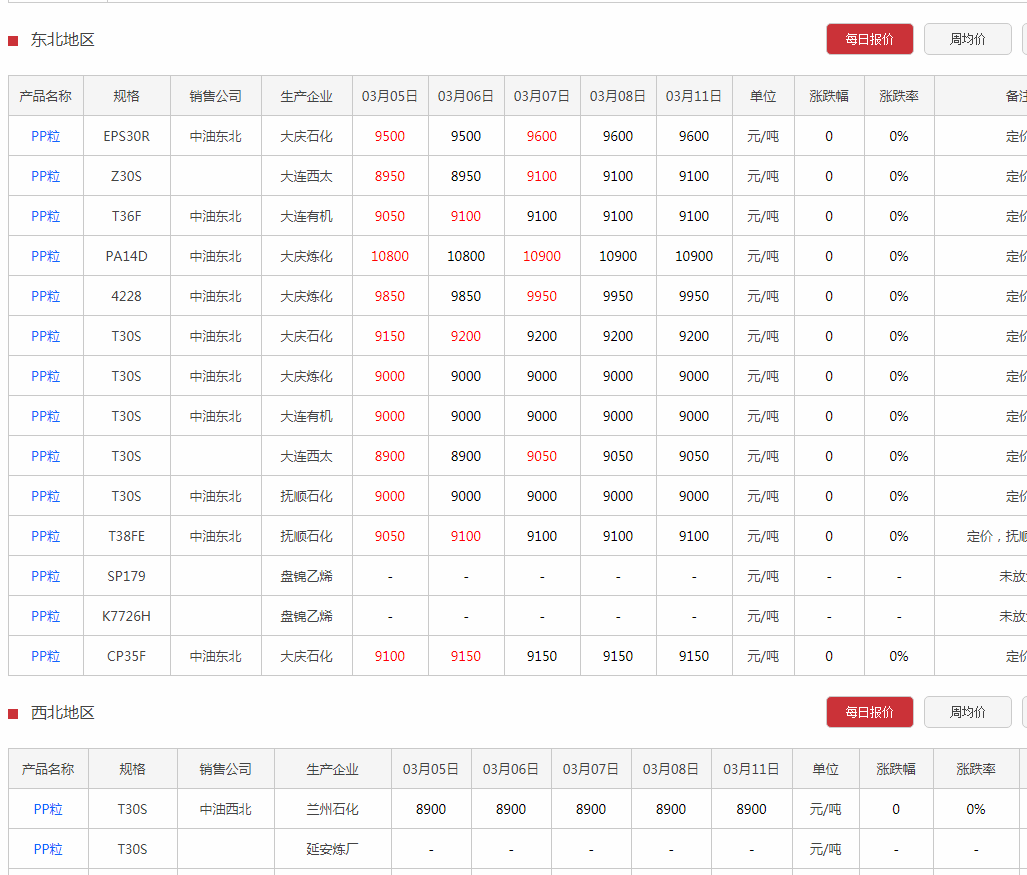This screenshot has height=875, width=1027.
Task: Switch to 周均价 tab in 东北地区 section
Action: (967, 39)
